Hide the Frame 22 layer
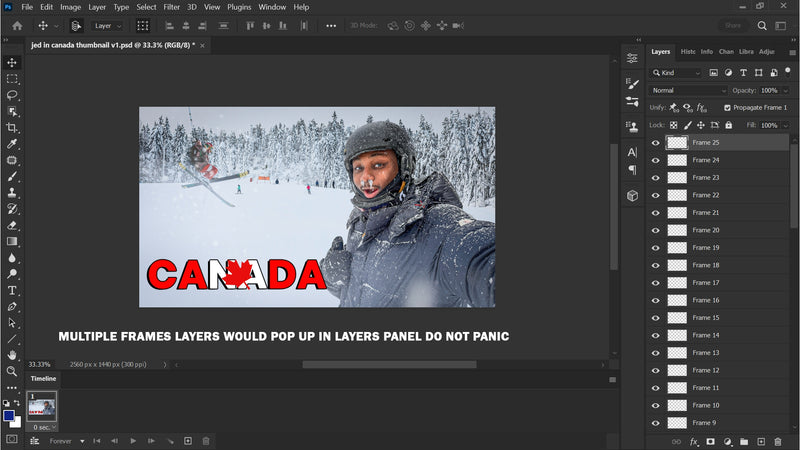The height and width of the screenshot is (450, 800). (656, 195)
